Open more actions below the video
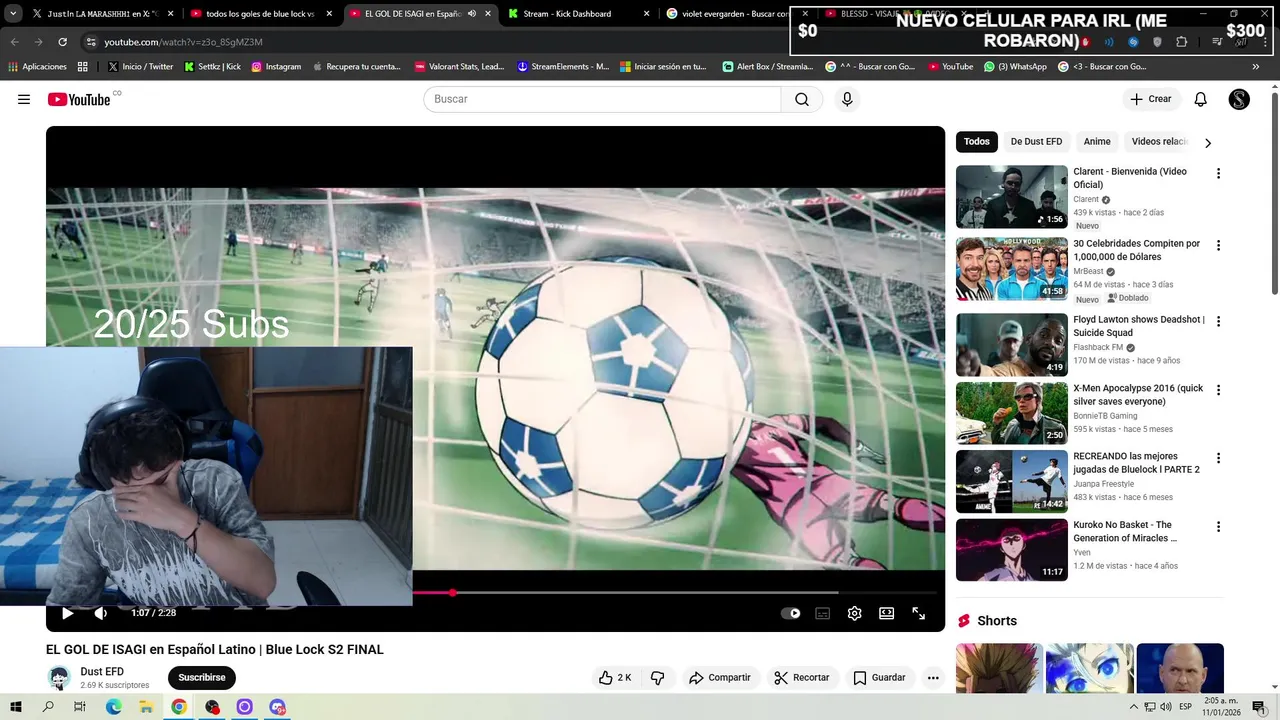1280x720 pixels. point(933,677)
